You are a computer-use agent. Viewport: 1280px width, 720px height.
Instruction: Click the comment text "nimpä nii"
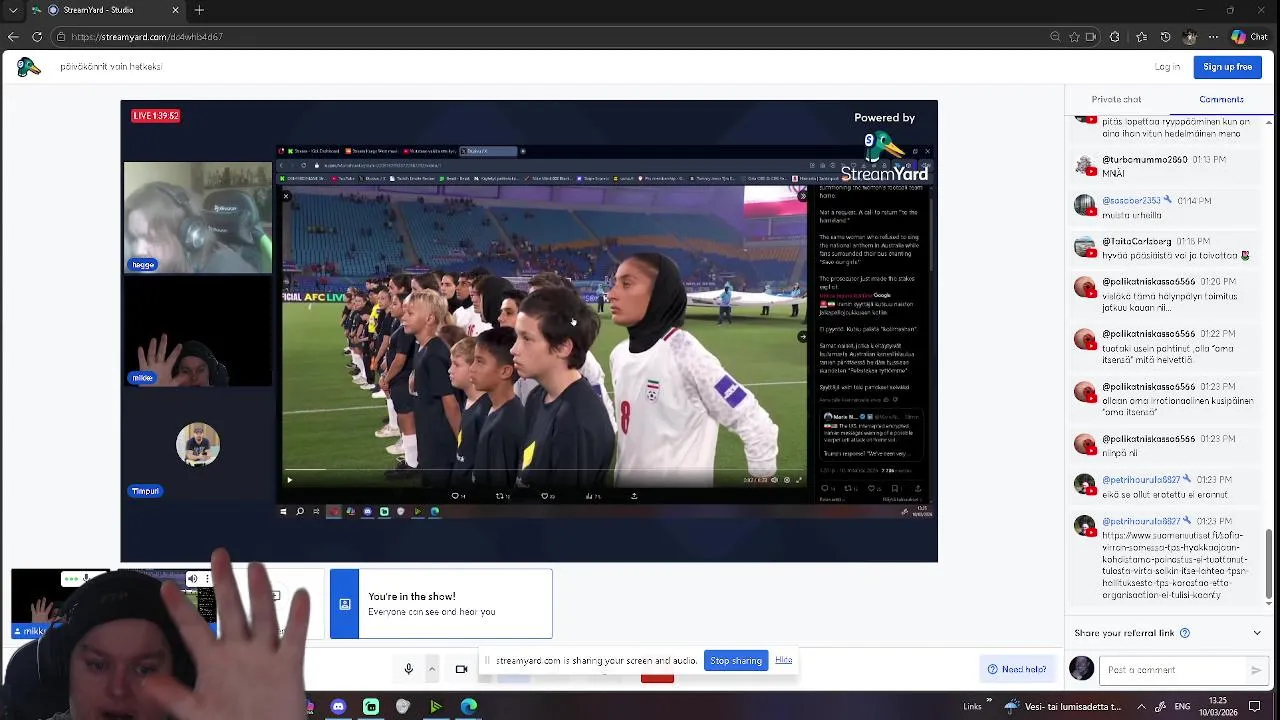click(x=1120, y=453)
